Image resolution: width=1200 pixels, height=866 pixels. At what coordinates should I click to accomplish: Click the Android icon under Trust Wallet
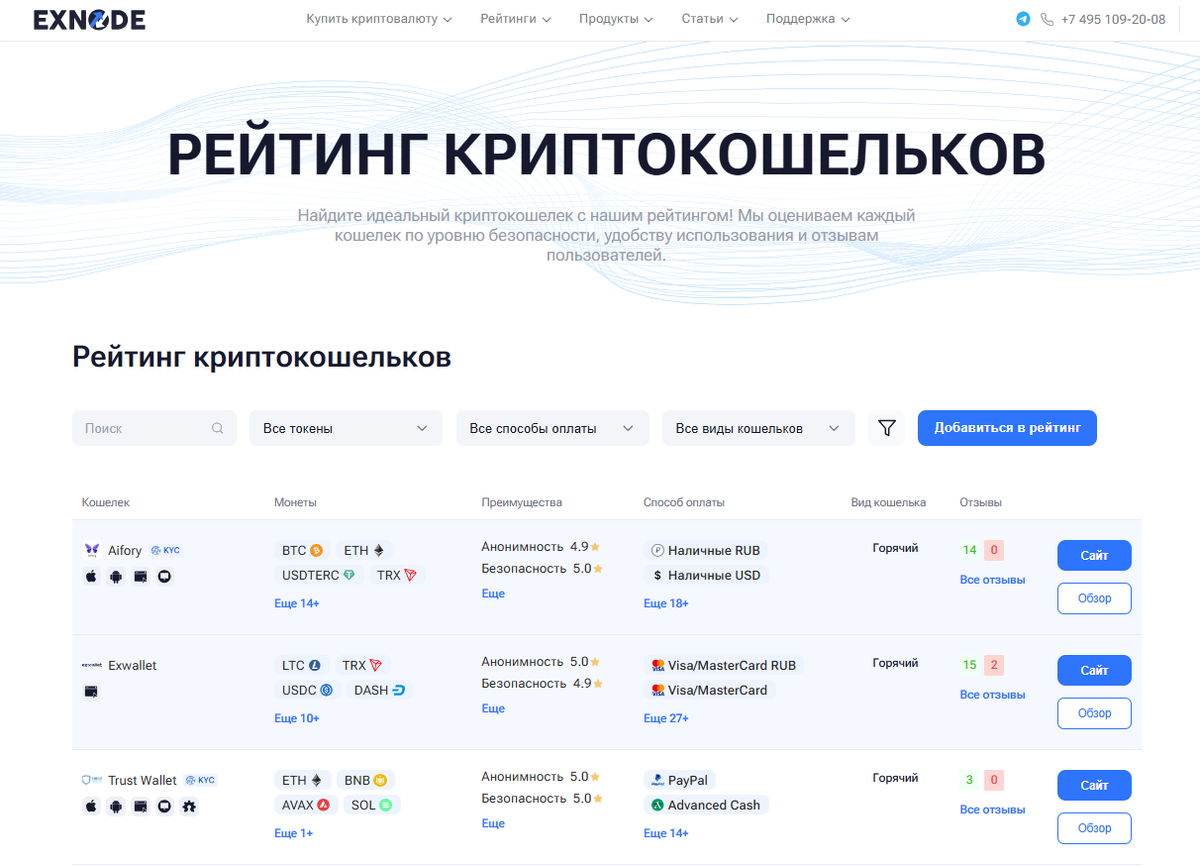pos(118,806)
